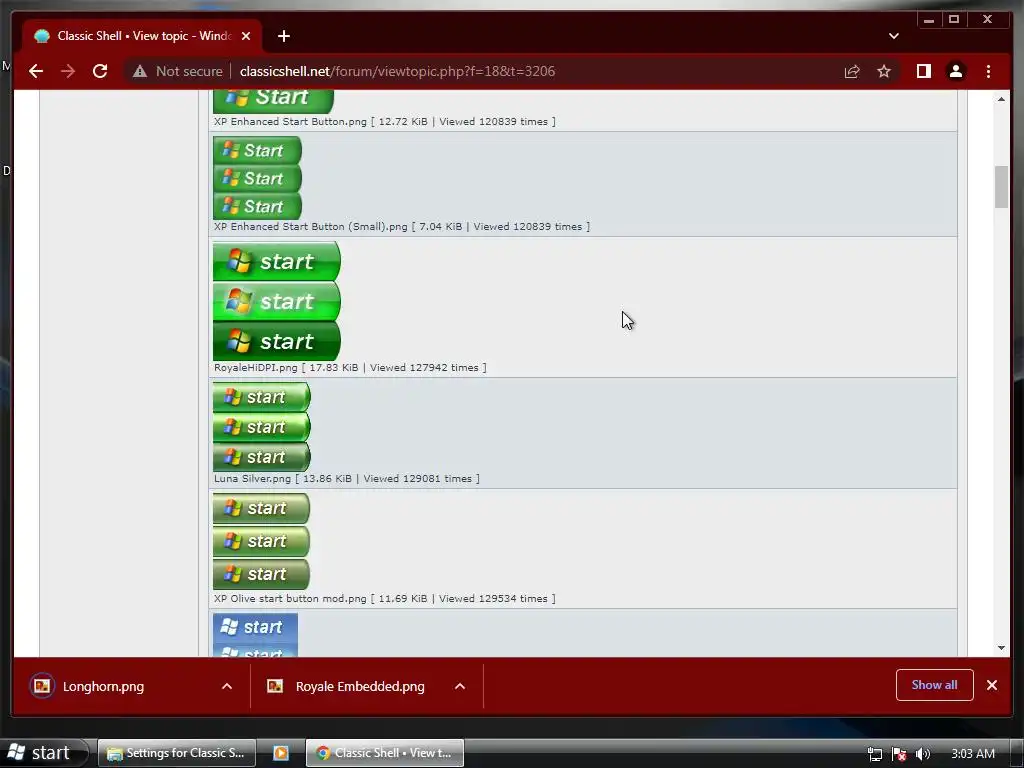Expand options for Royale Embedded.png download

coord(460,686)
